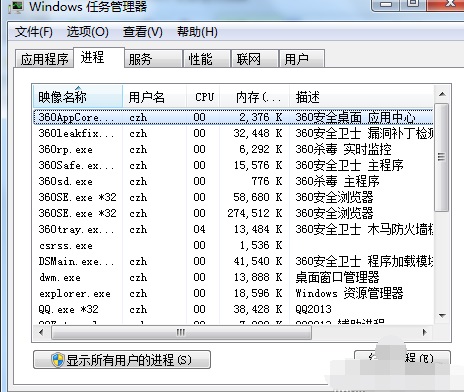Click the vertical scrollbar thumb

(x=442, y=157)
